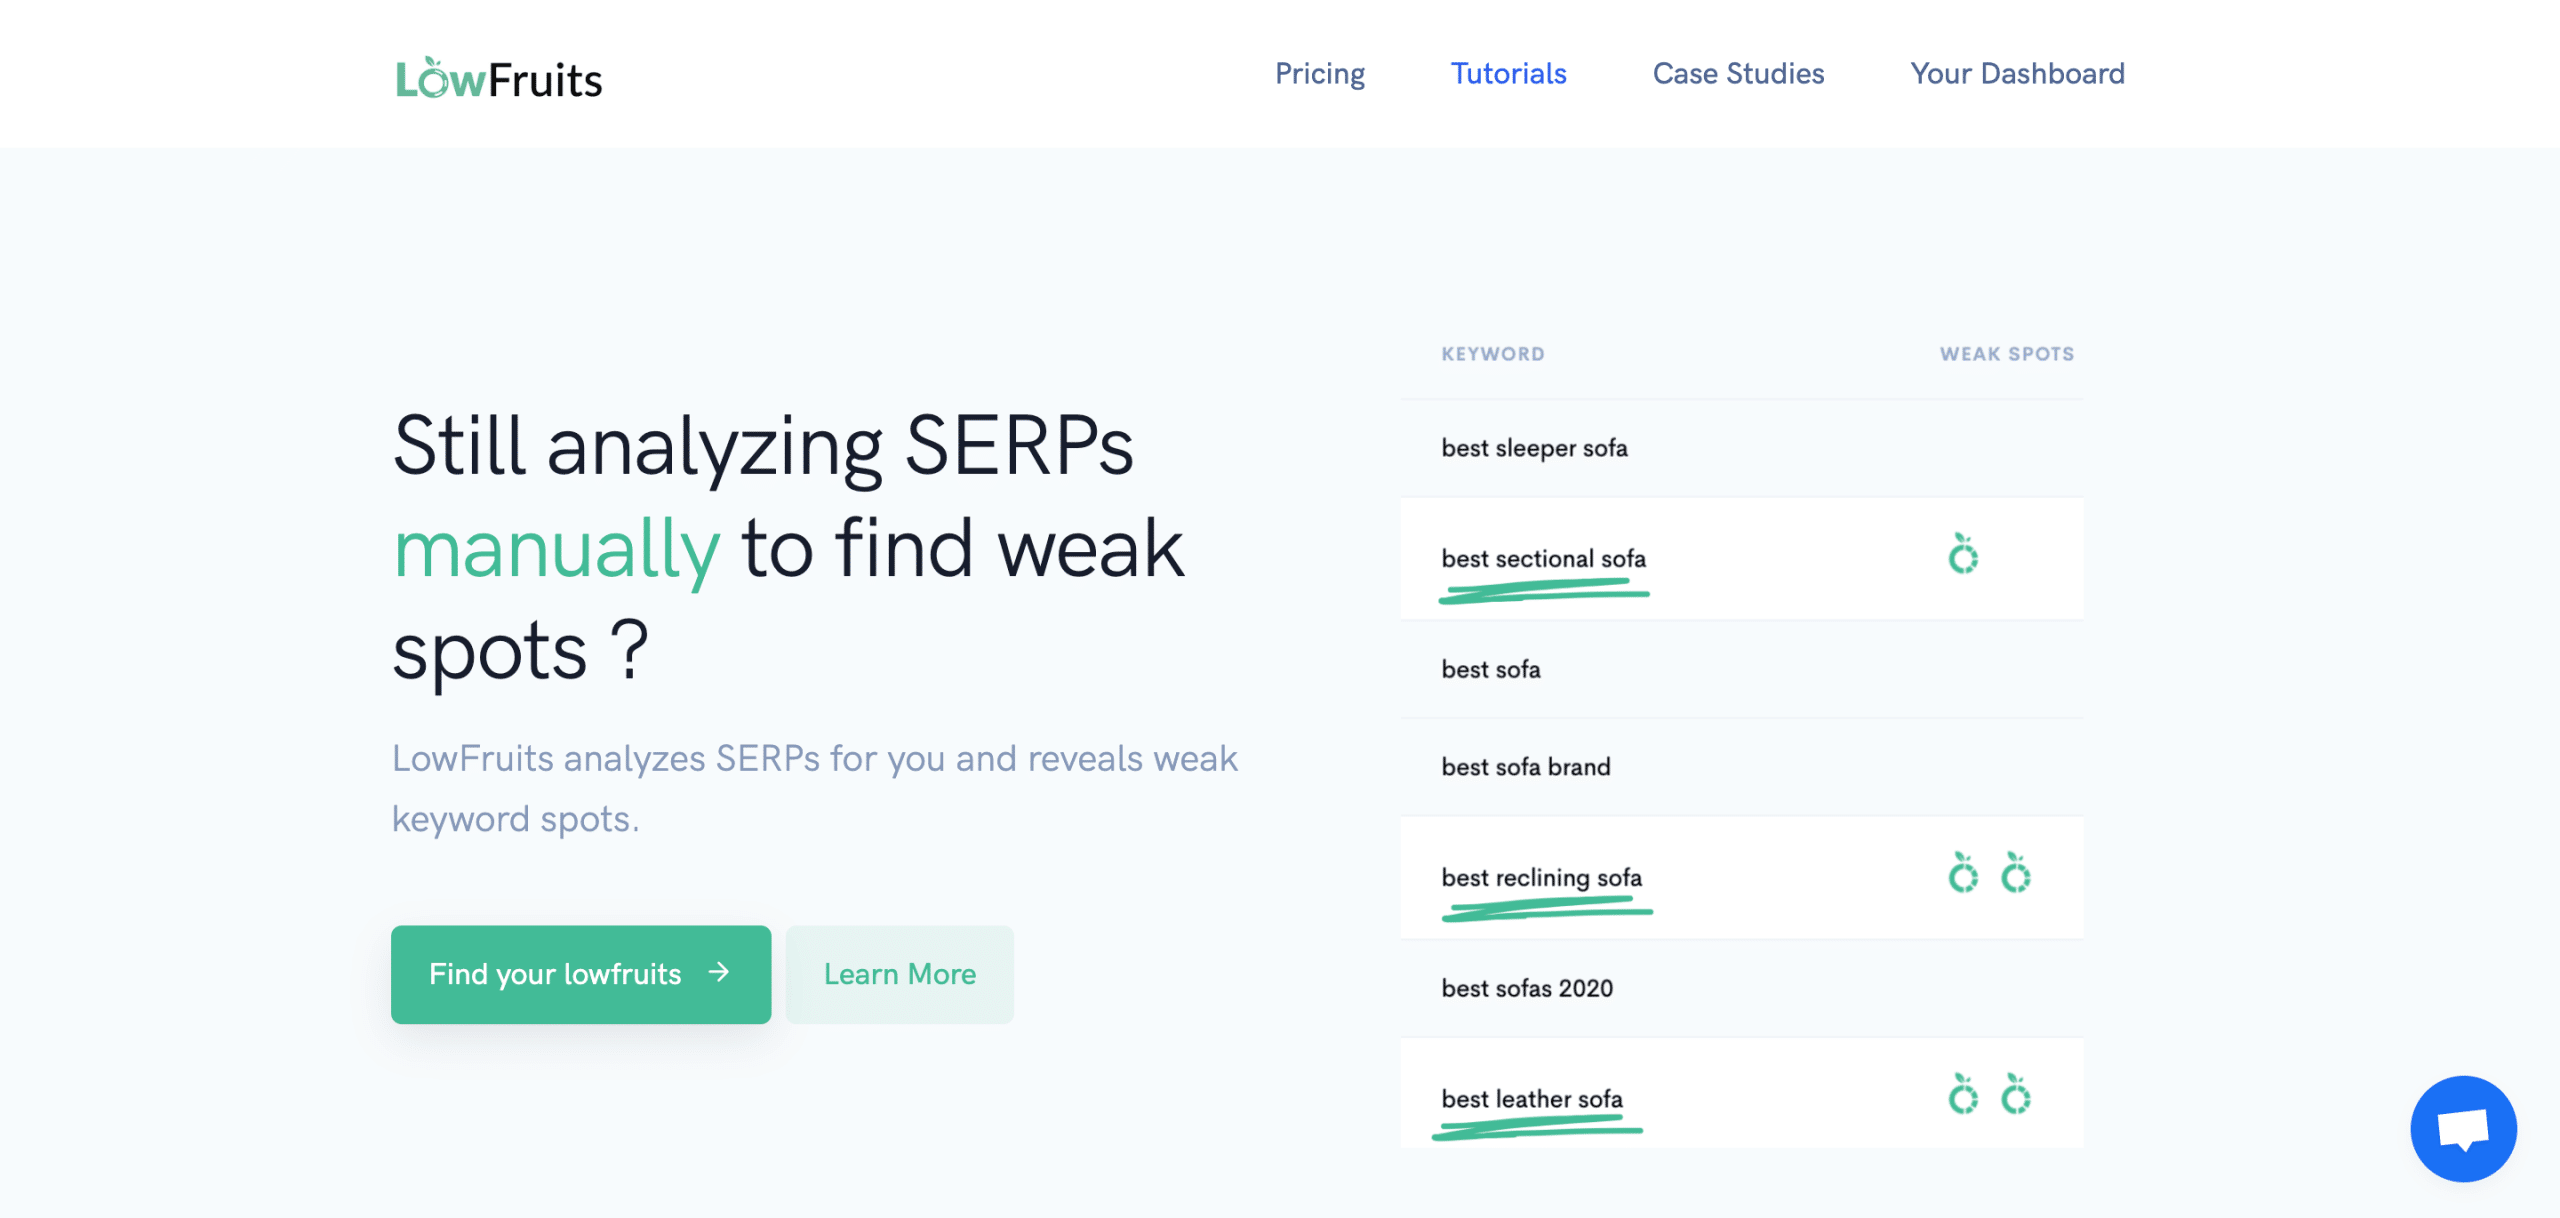The height and width of the screenshot is (1218, 2560).
Task: Click the best leather sofa keyword
Action: (1532, 1099)
